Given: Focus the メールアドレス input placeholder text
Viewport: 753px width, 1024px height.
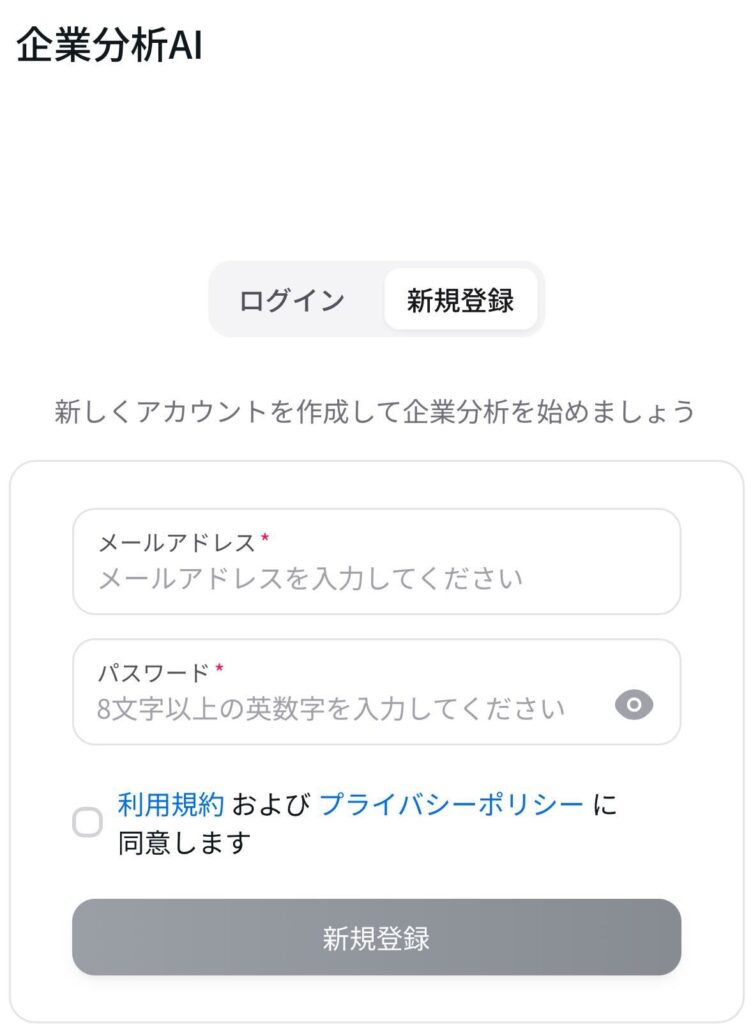Looking at the screenshot, I should tap(311, 579).
